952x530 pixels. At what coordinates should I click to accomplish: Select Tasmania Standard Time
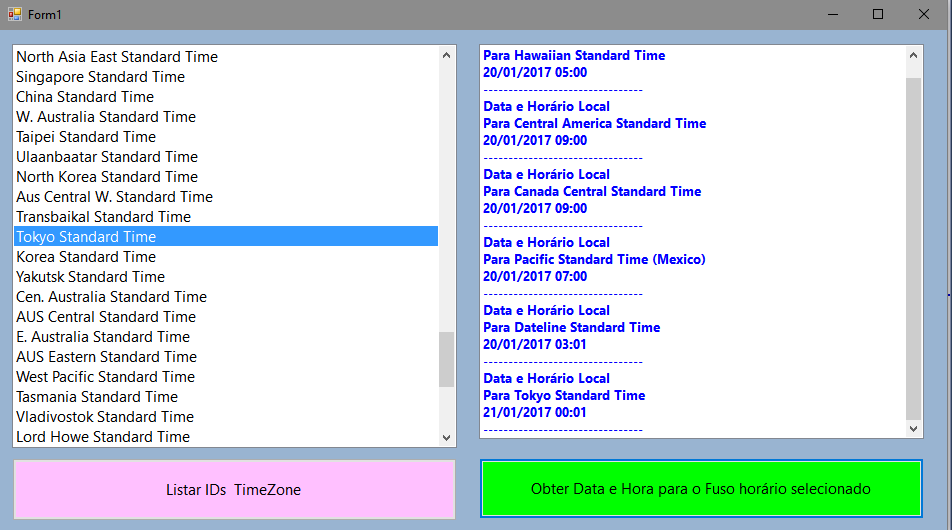point(226,397)
